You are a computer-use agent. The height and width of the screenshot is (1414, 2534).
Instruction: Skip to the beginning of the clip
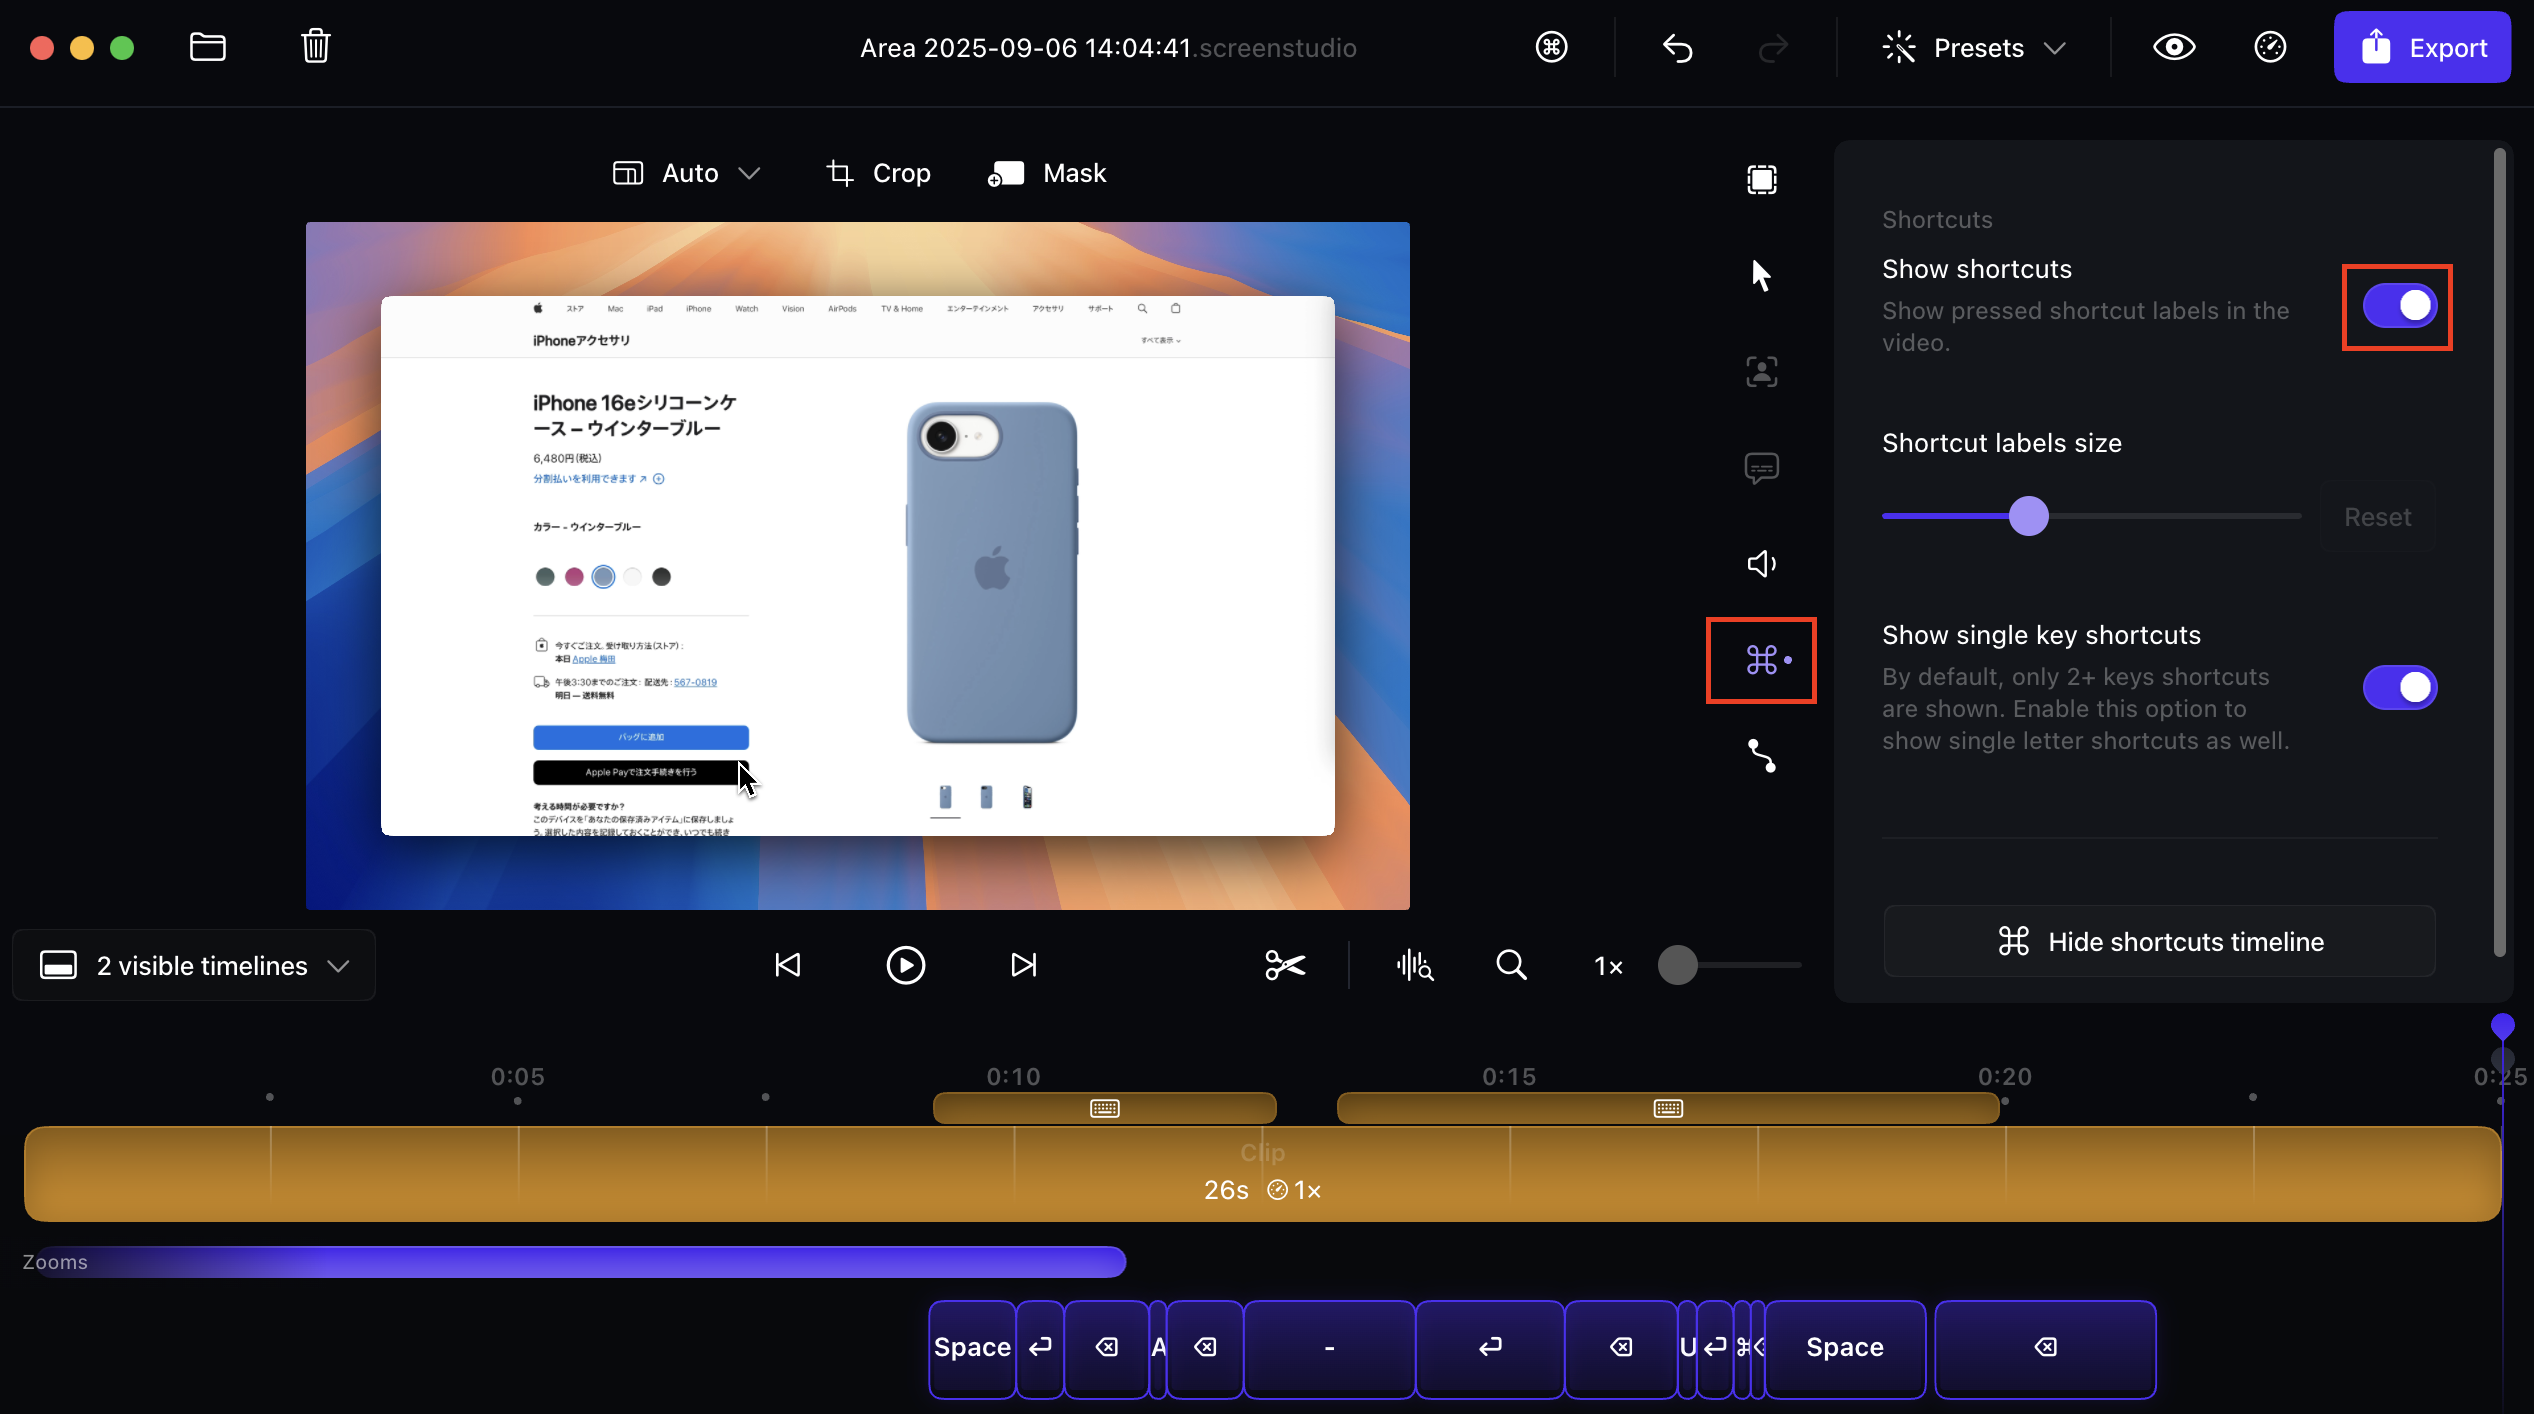click(x=787, y=965)
